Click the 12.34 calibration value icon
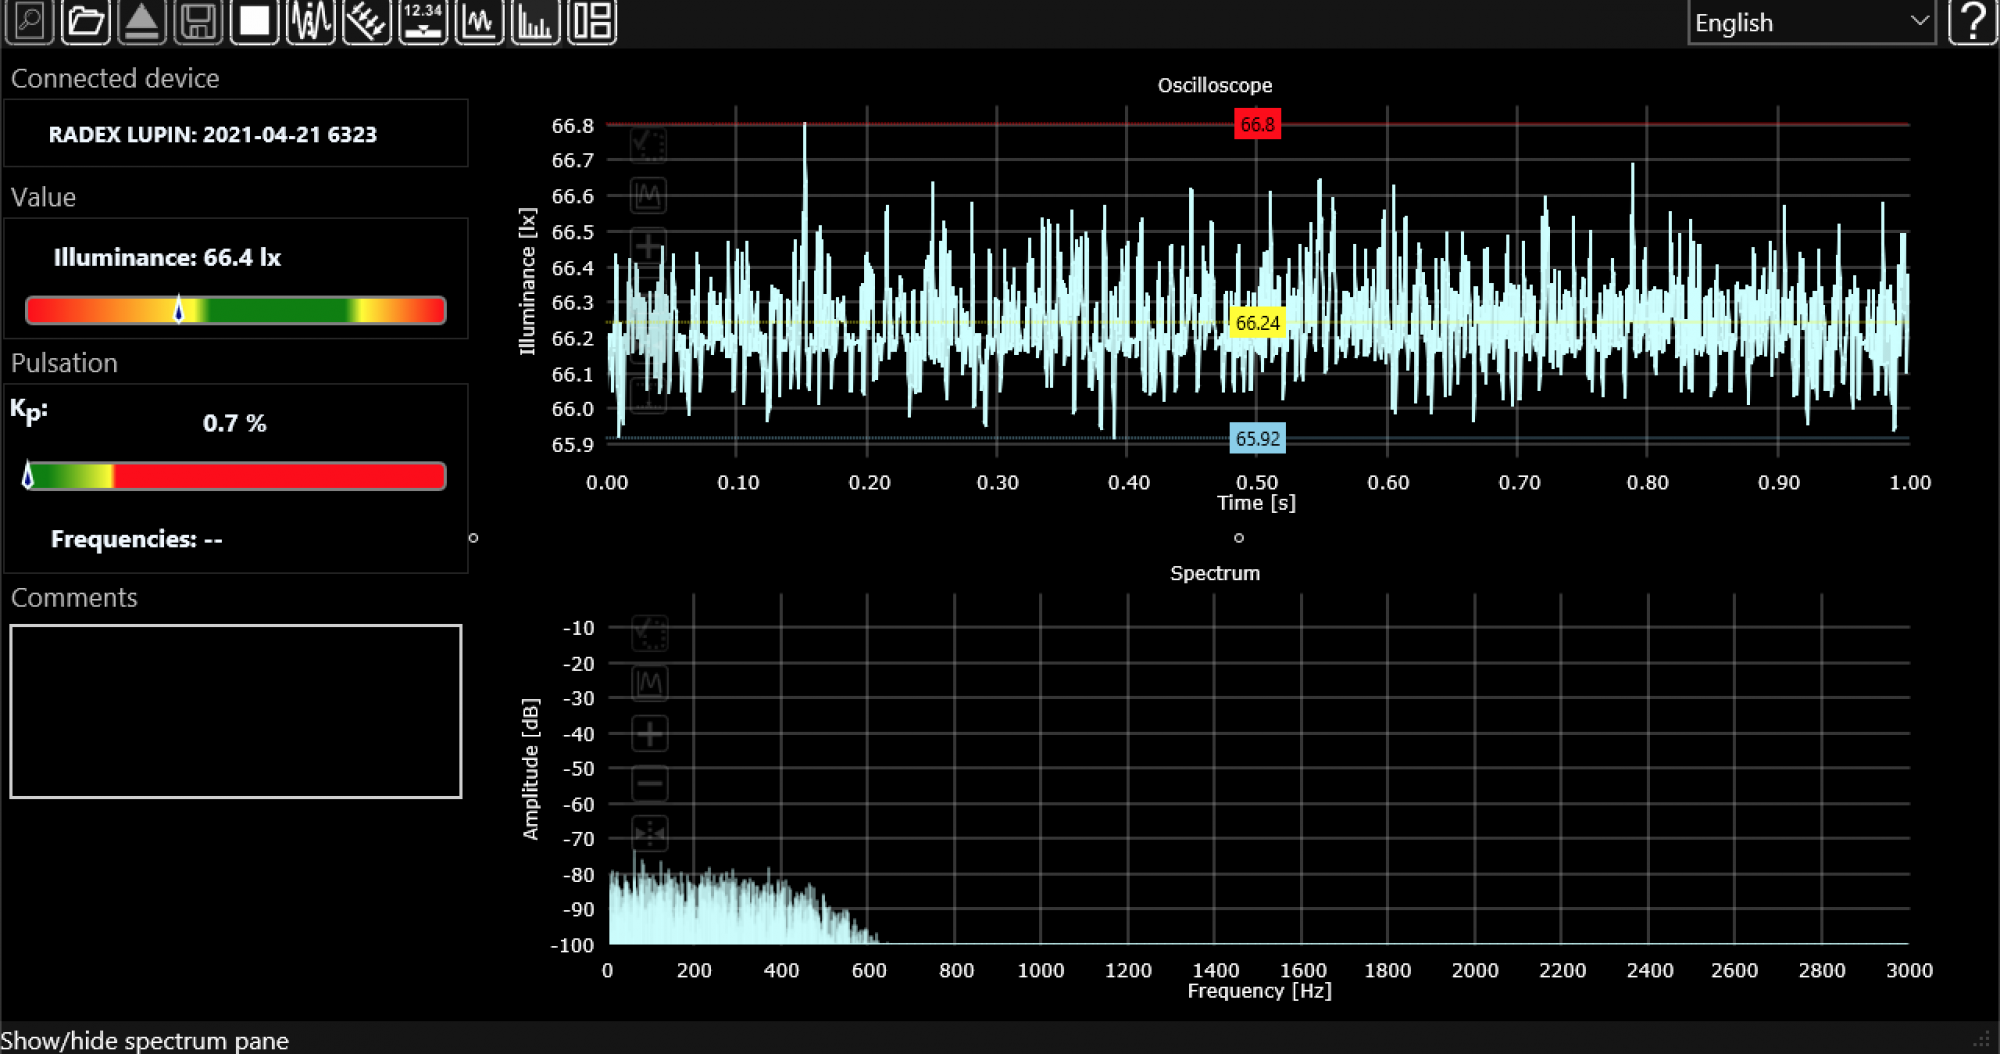The height and width of the screenshot is (1054, 2000). [x=423, y=21]
